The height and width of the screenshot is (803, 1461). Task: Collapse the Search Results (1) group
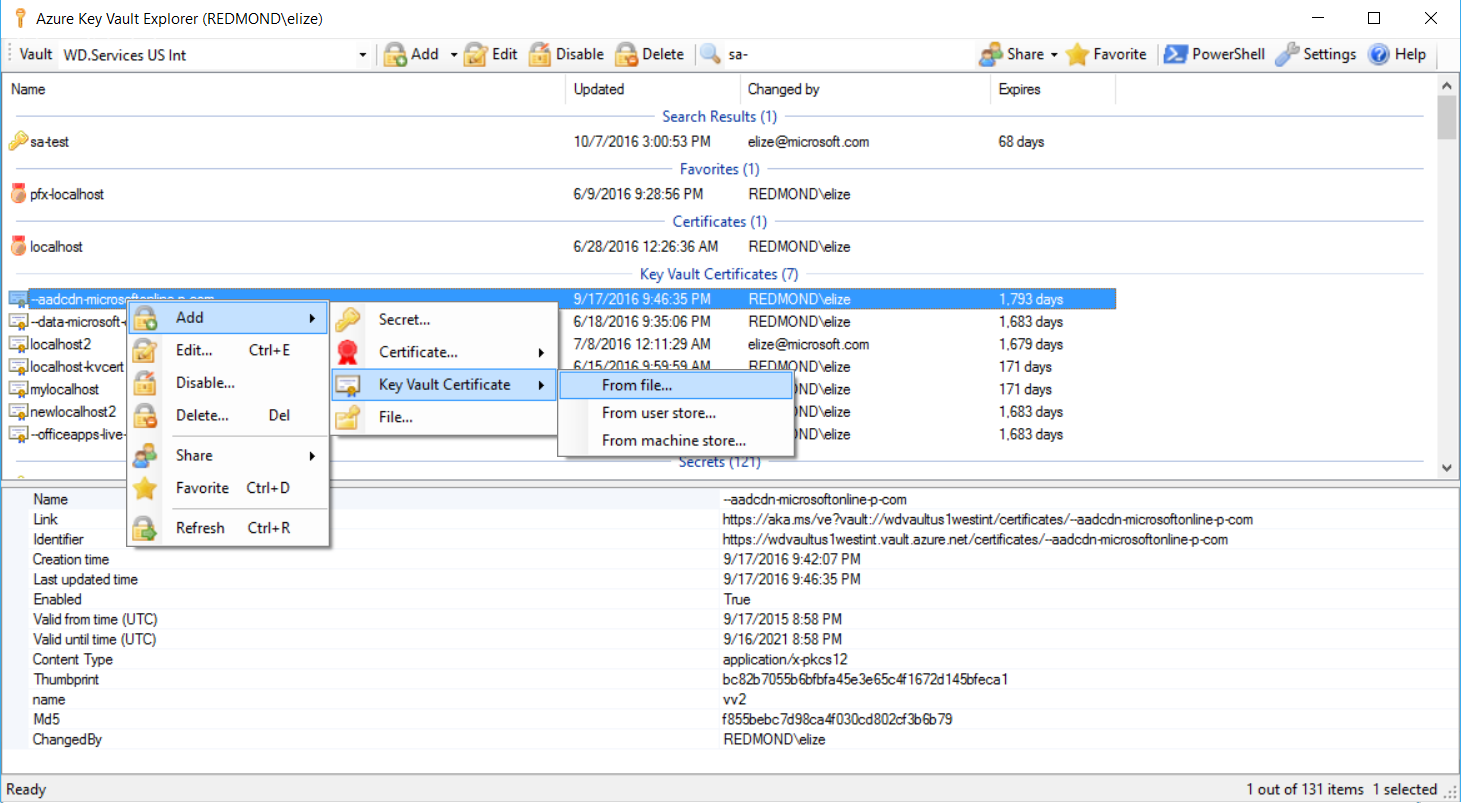point(719,116)
